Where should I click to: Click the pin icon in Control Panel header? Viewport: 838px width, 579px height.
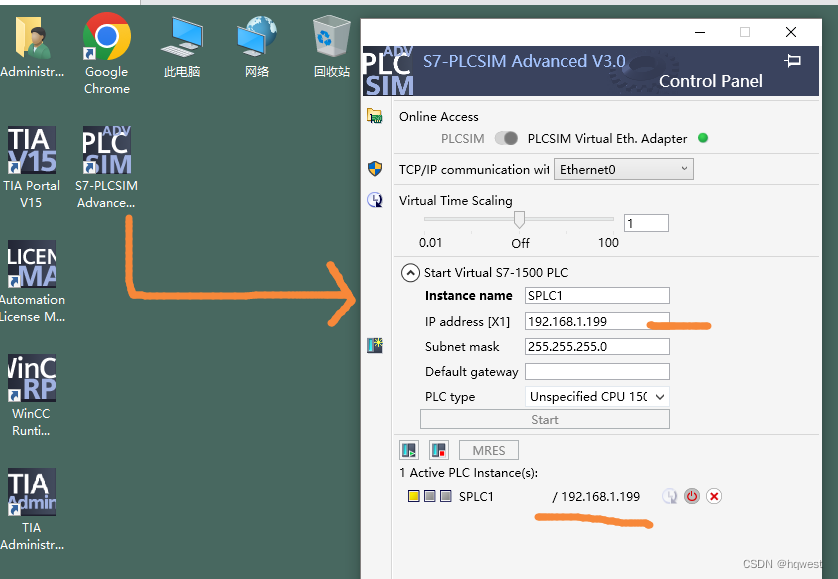793,60
